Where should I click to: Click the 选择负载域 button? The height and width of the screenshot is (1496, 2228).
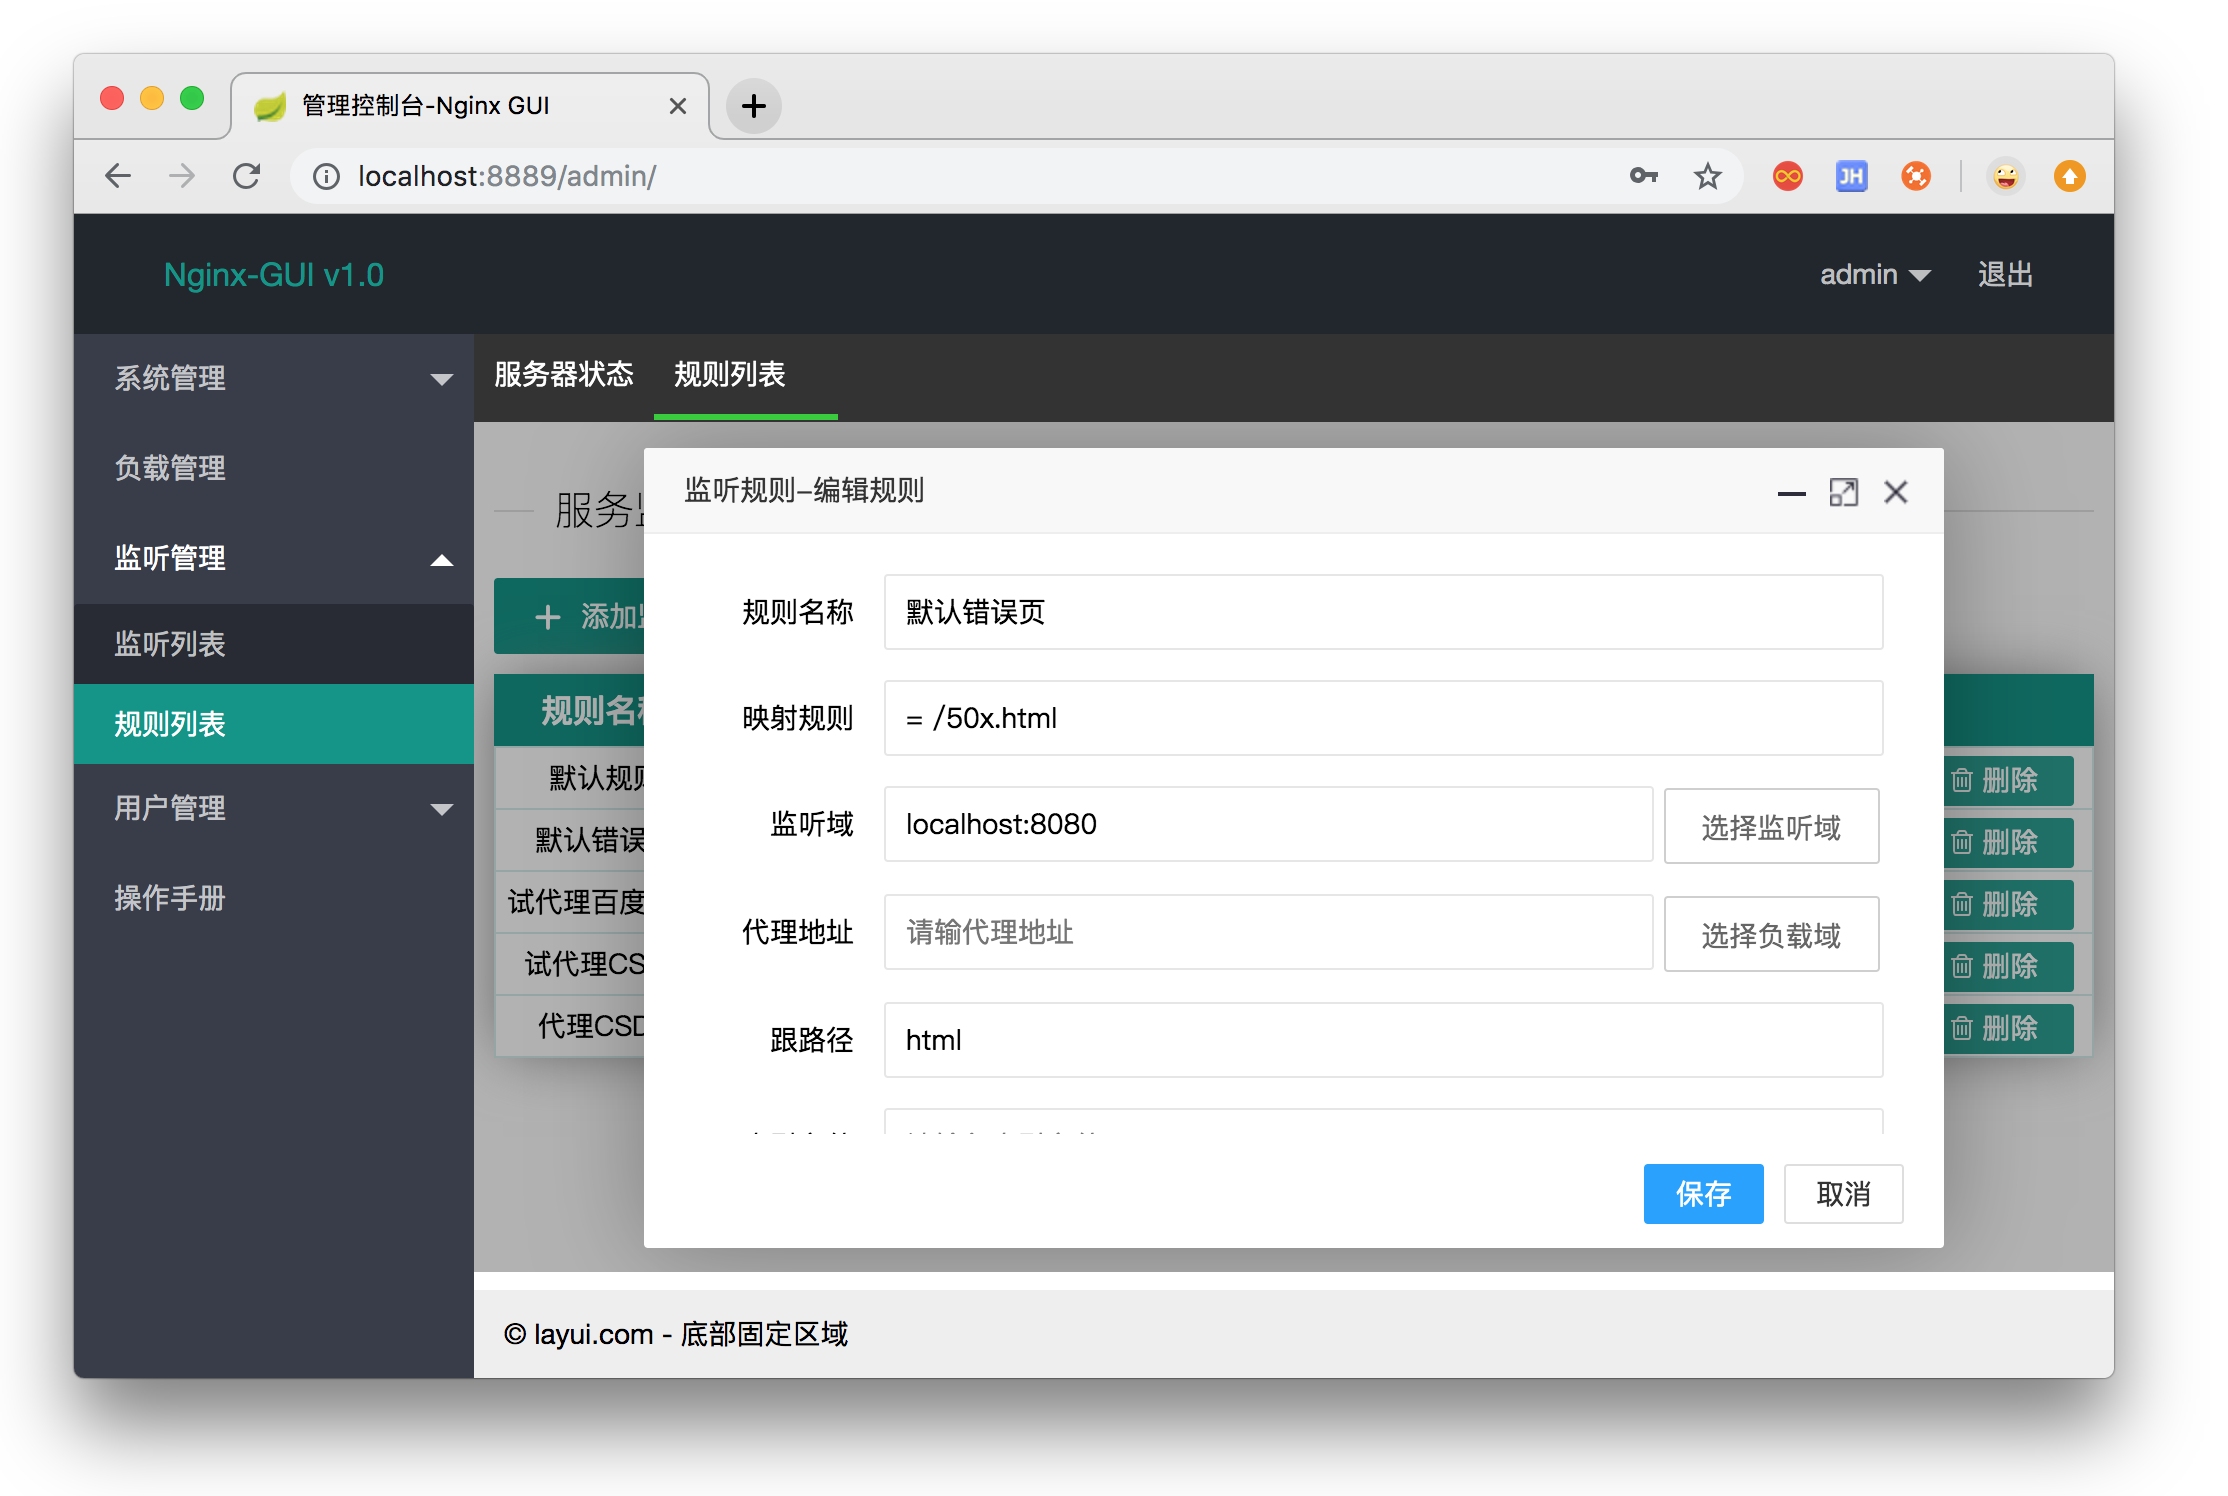tap(1770, 935)
